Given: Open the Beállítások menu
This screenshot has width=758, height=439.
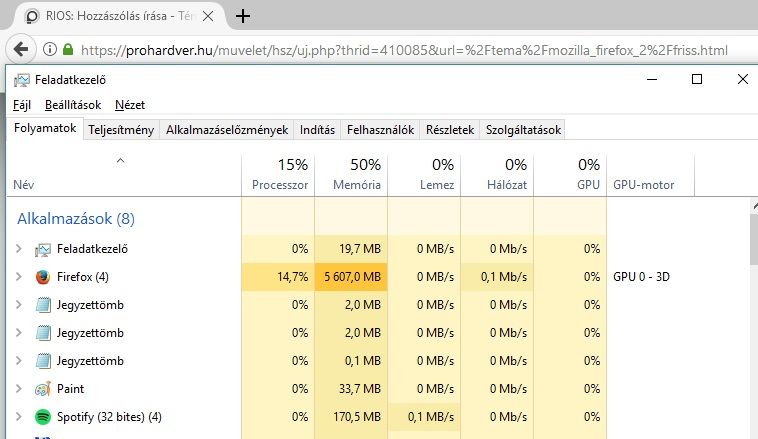Looking at the screenshot, I should point(73,105).
